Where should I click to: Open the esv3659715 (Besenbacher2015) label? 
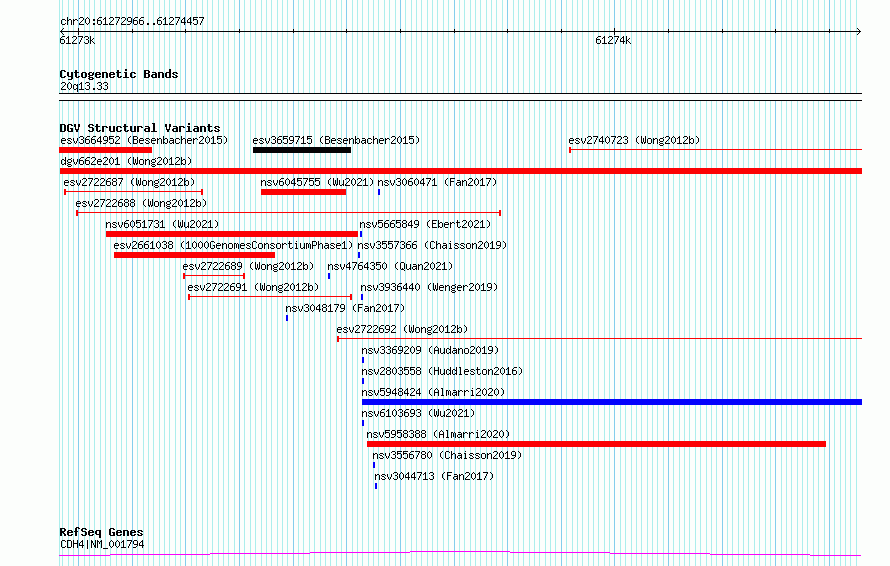click(336, 140)
